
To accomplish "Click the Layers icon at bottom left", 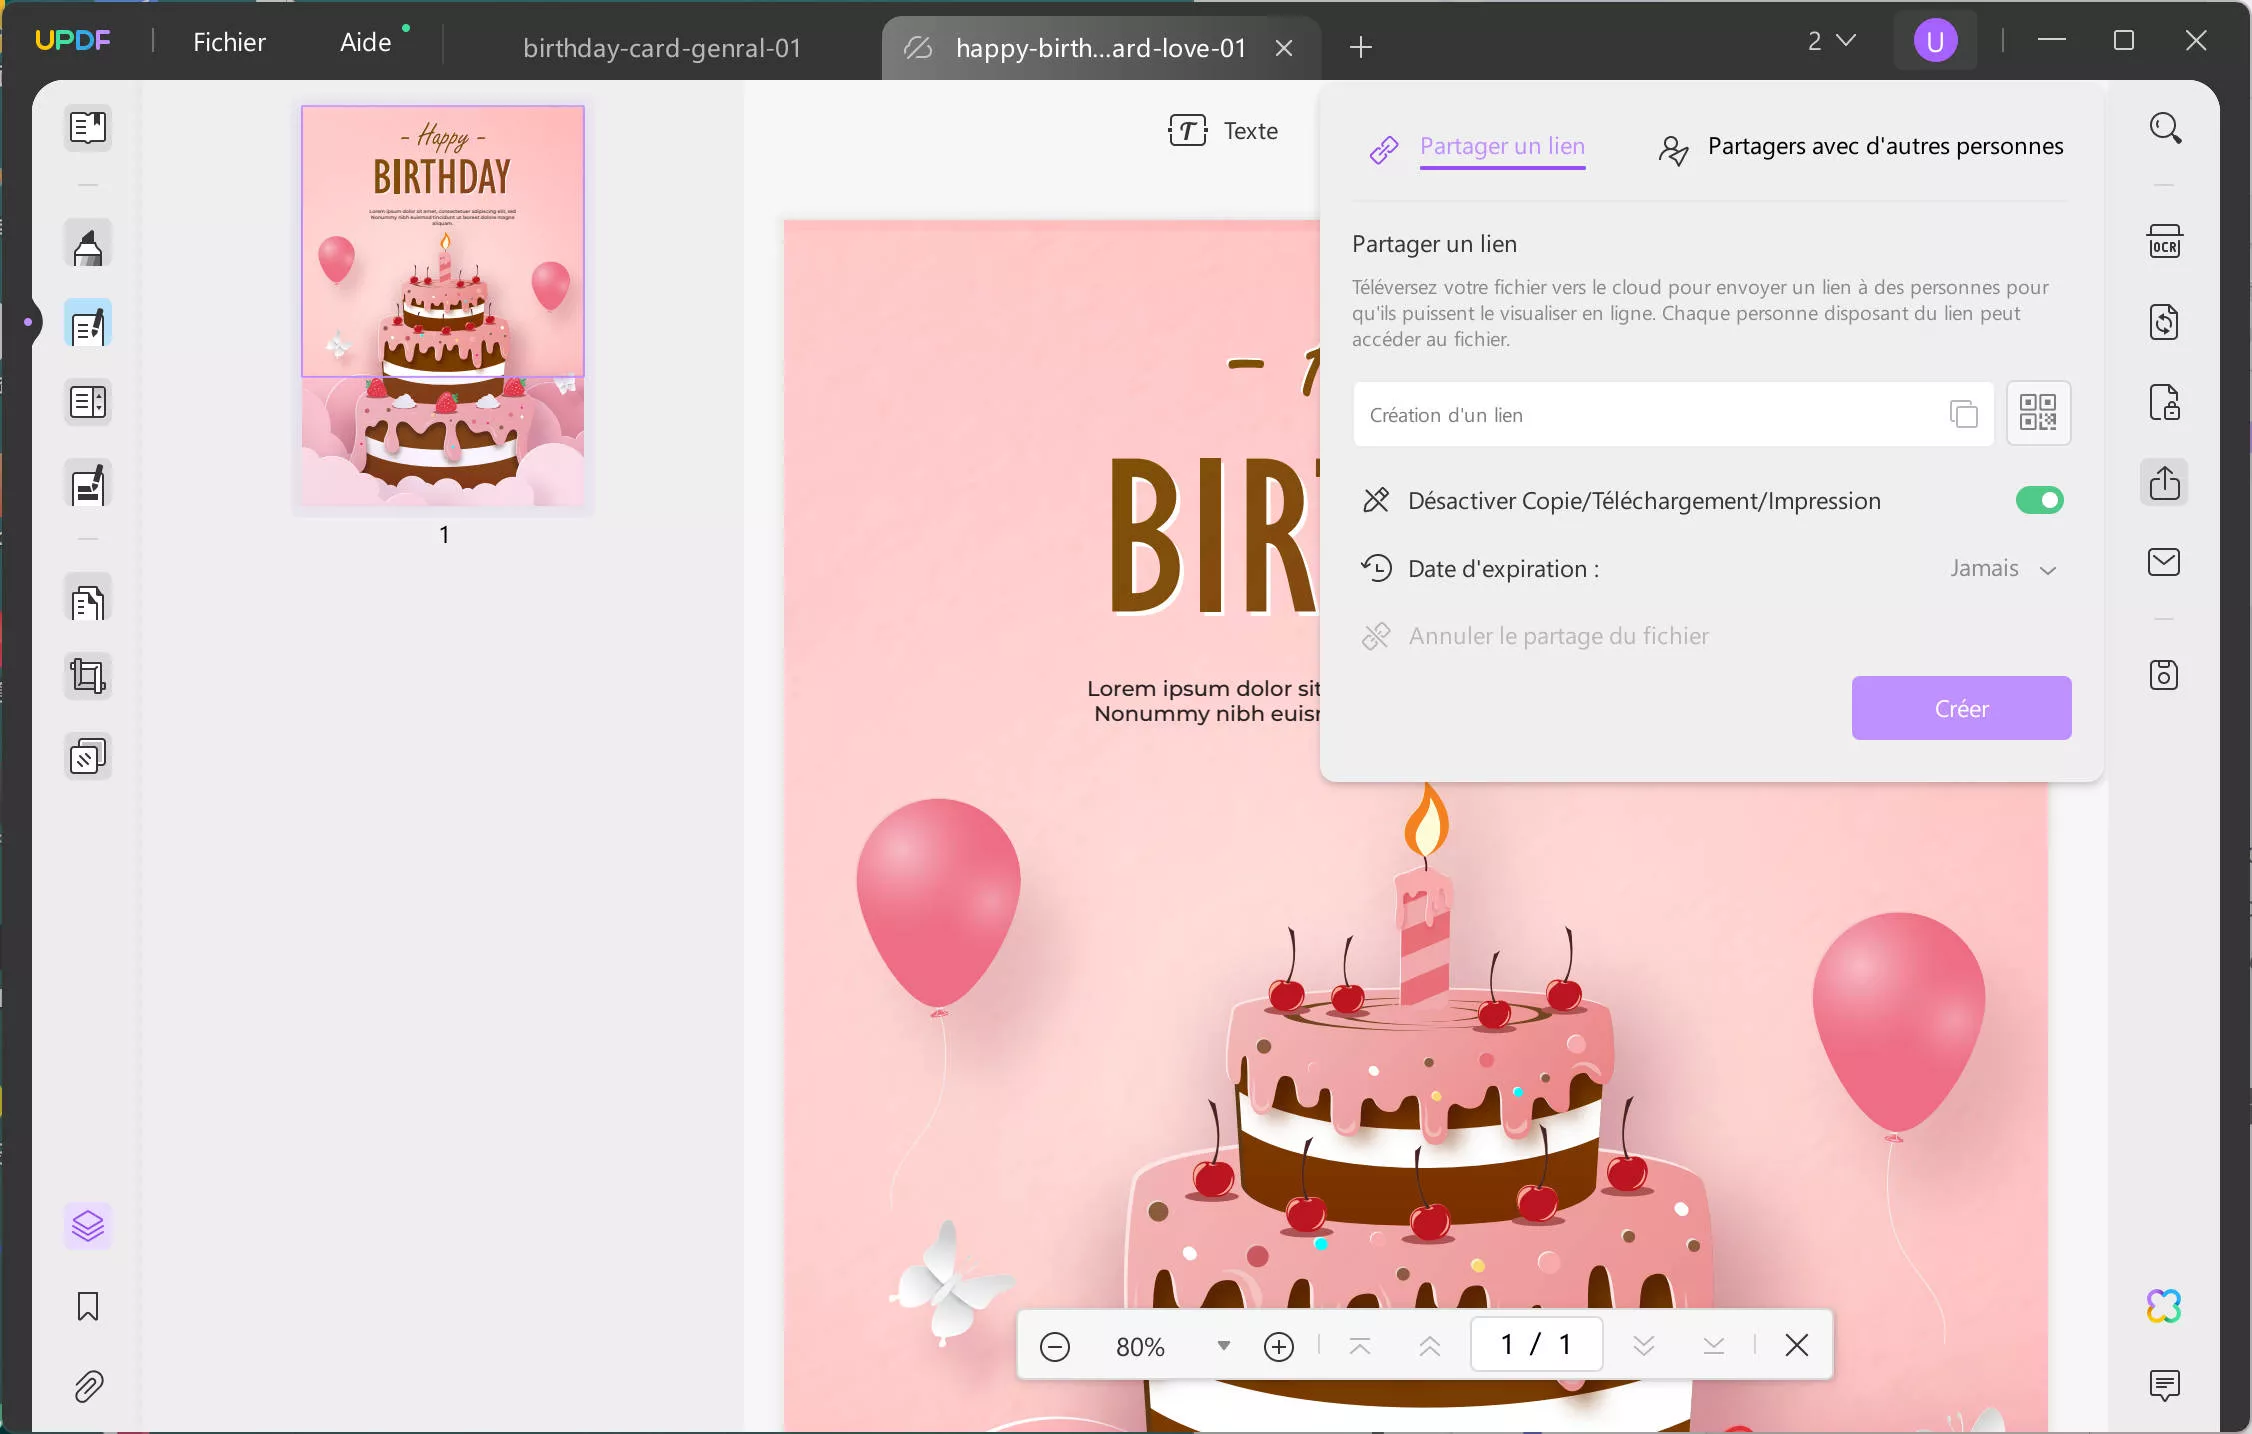I will 88,1226.
